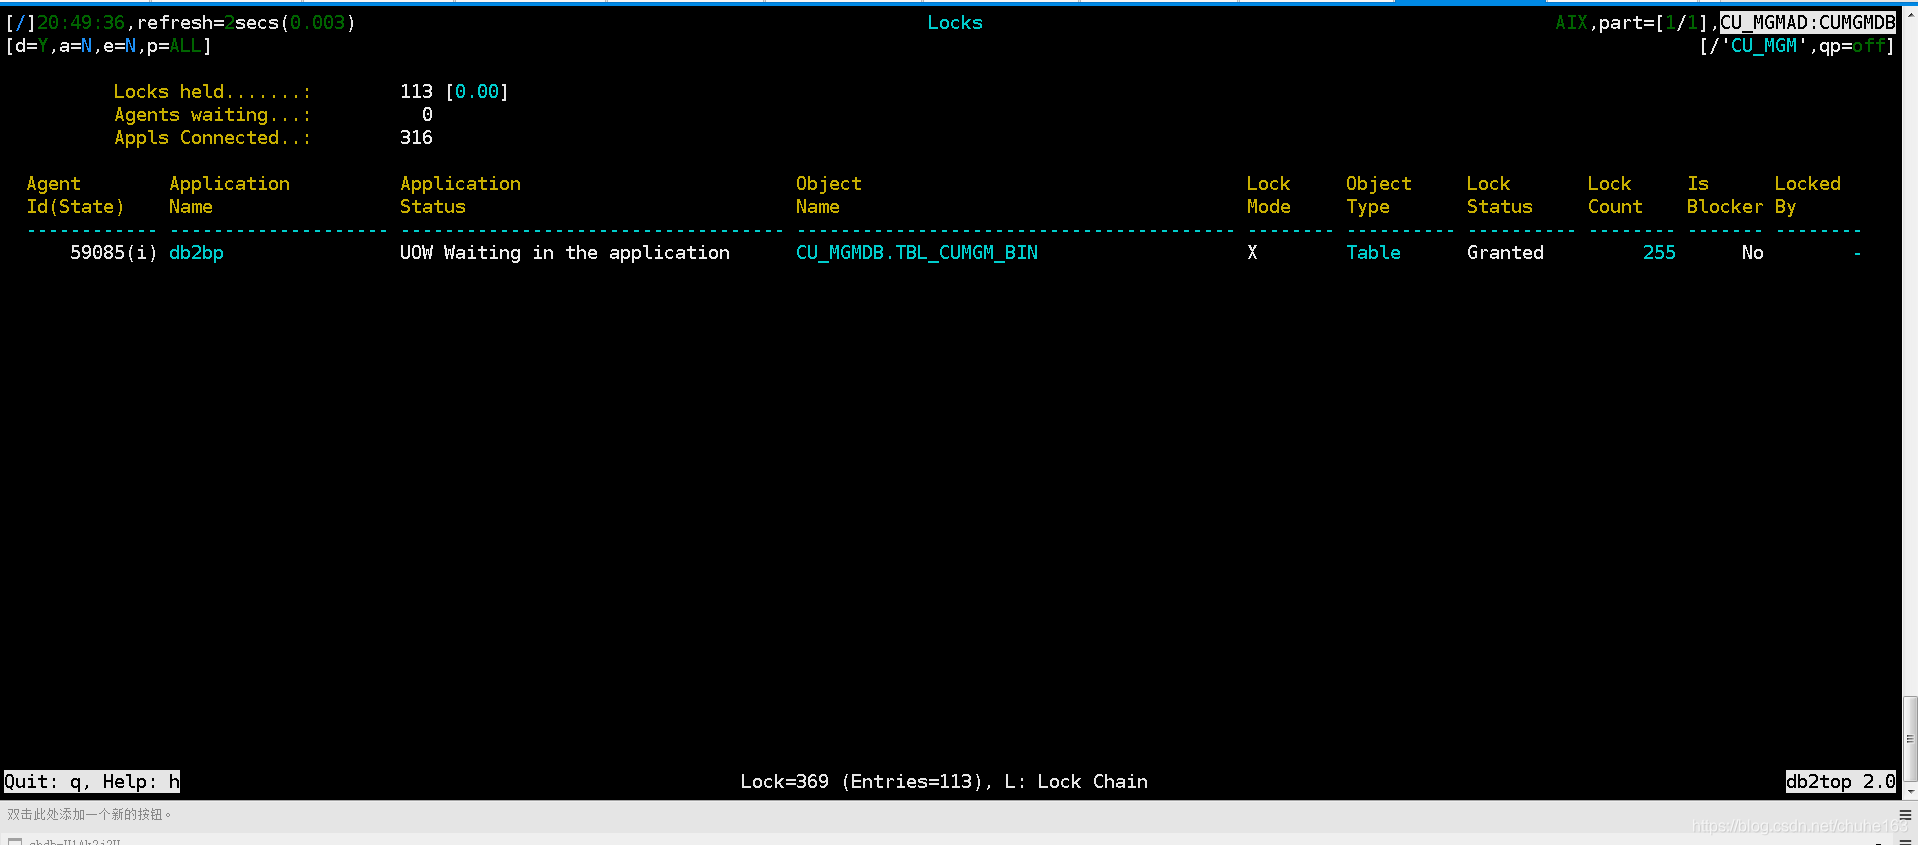This screenshot has height=845, width=1918.
Task: Click the 'Locks held' label
Action: tap(212, 92)
